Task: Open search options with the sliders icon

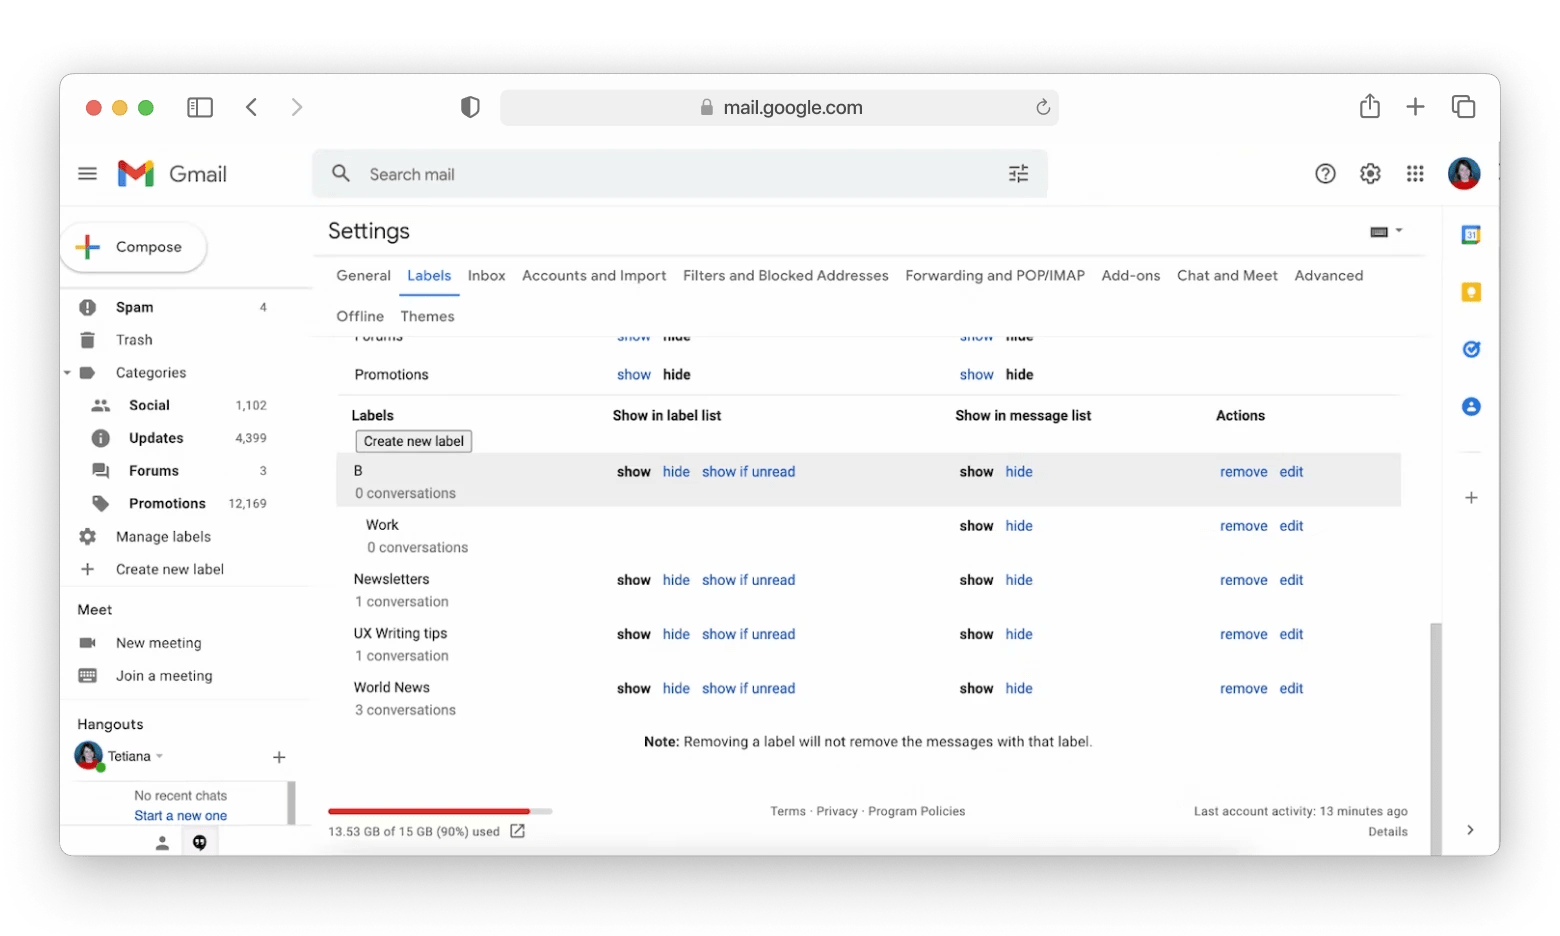Action: [1018, 173]
